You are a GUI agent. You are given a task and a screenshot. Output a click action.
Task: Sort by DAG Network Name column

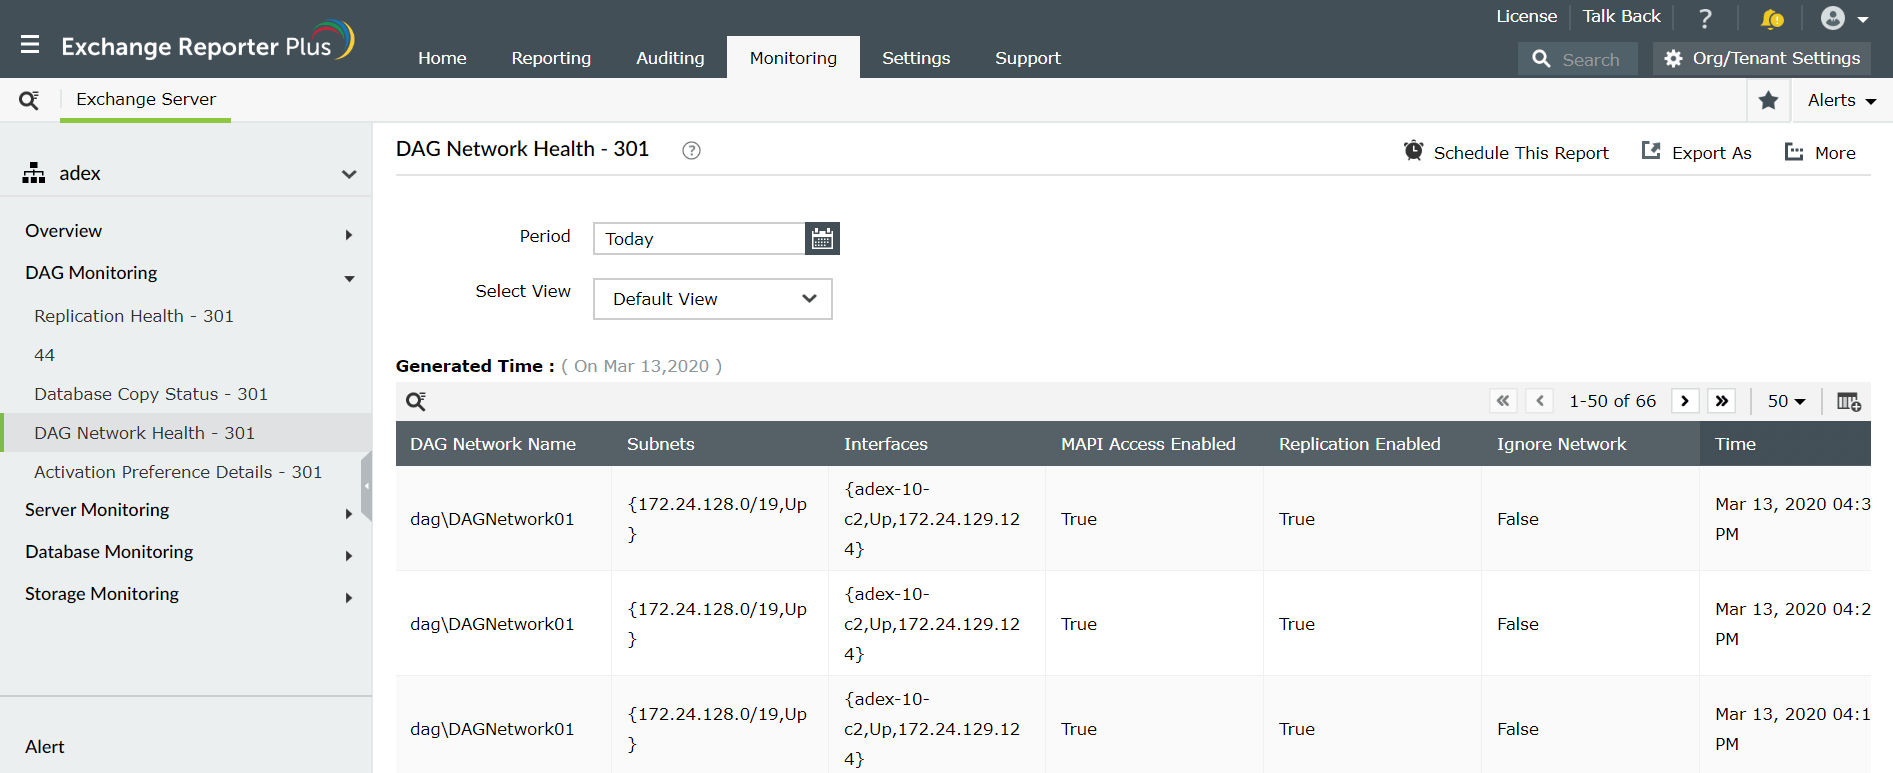[x=493, y=444]
